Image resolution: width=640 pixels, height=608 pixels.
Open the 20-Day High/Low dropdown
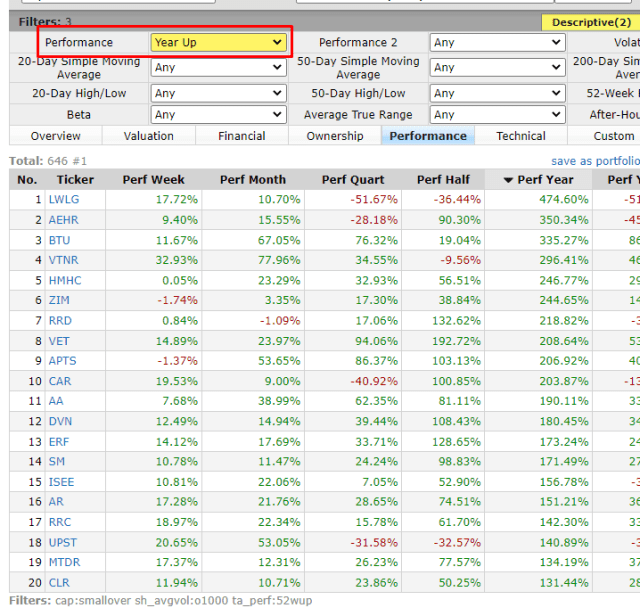point(218,93)
